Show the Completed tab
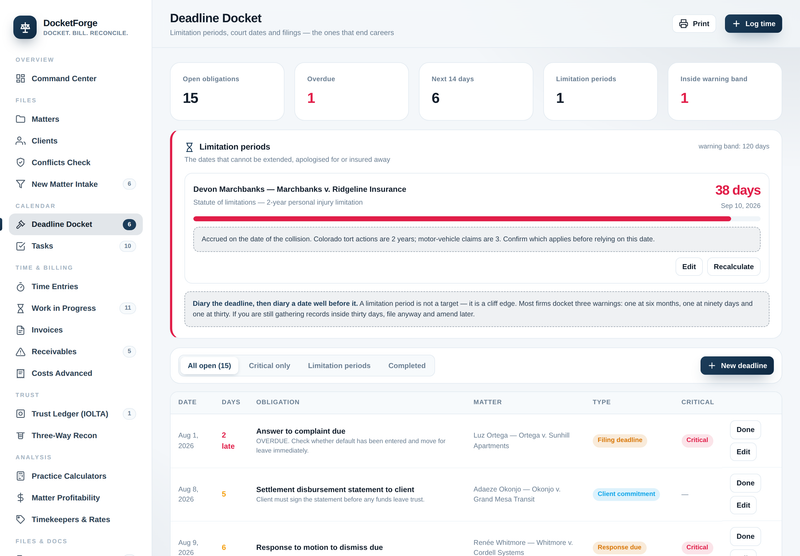 (x=407, y=366)
